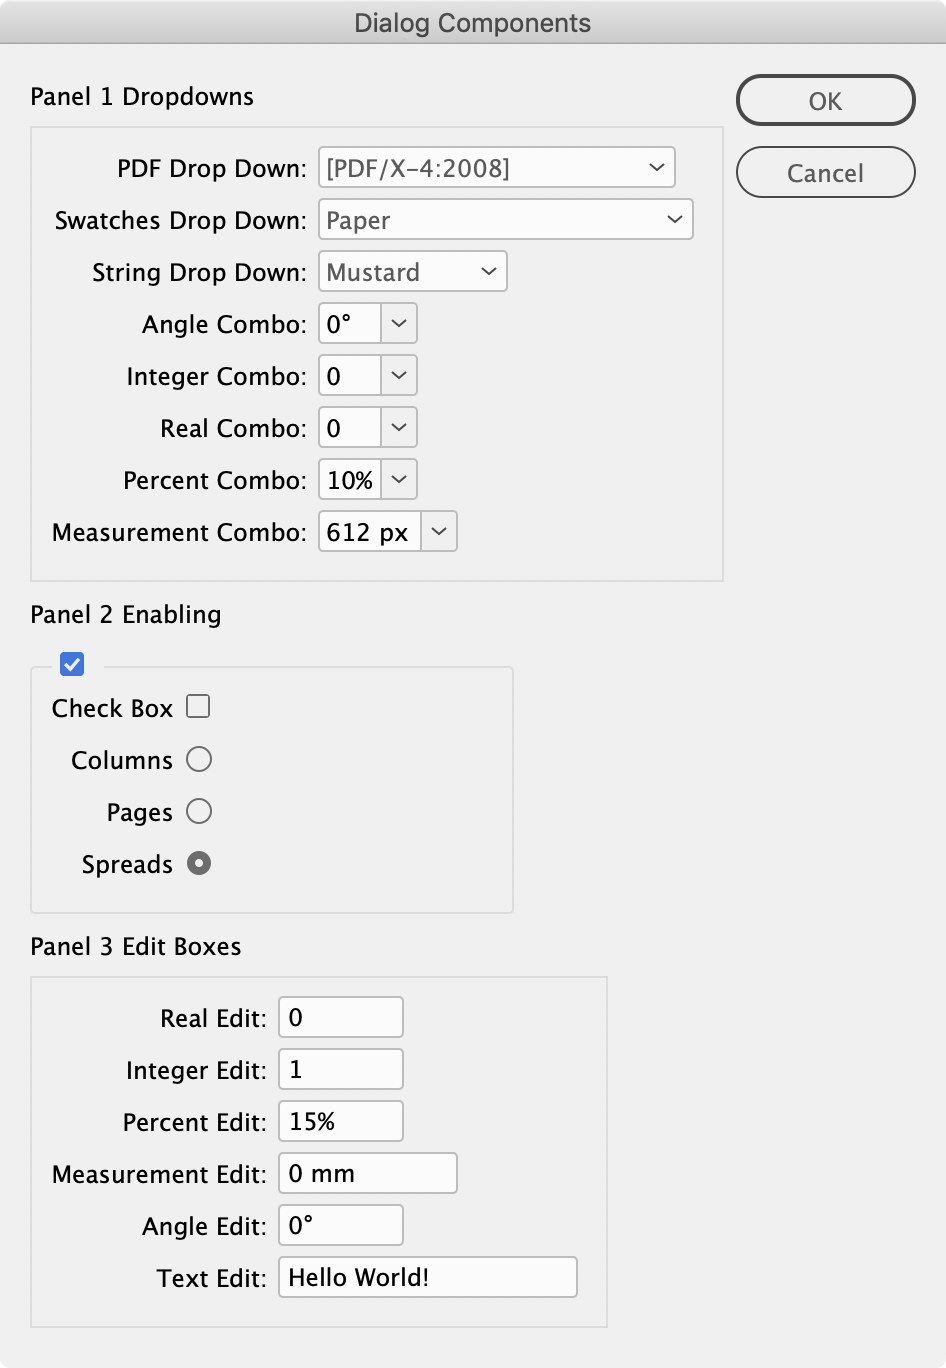
Task: Uncheck the Panel 2 Enabling checkbox
Action: pyautogui.click(x=71, y=664)
